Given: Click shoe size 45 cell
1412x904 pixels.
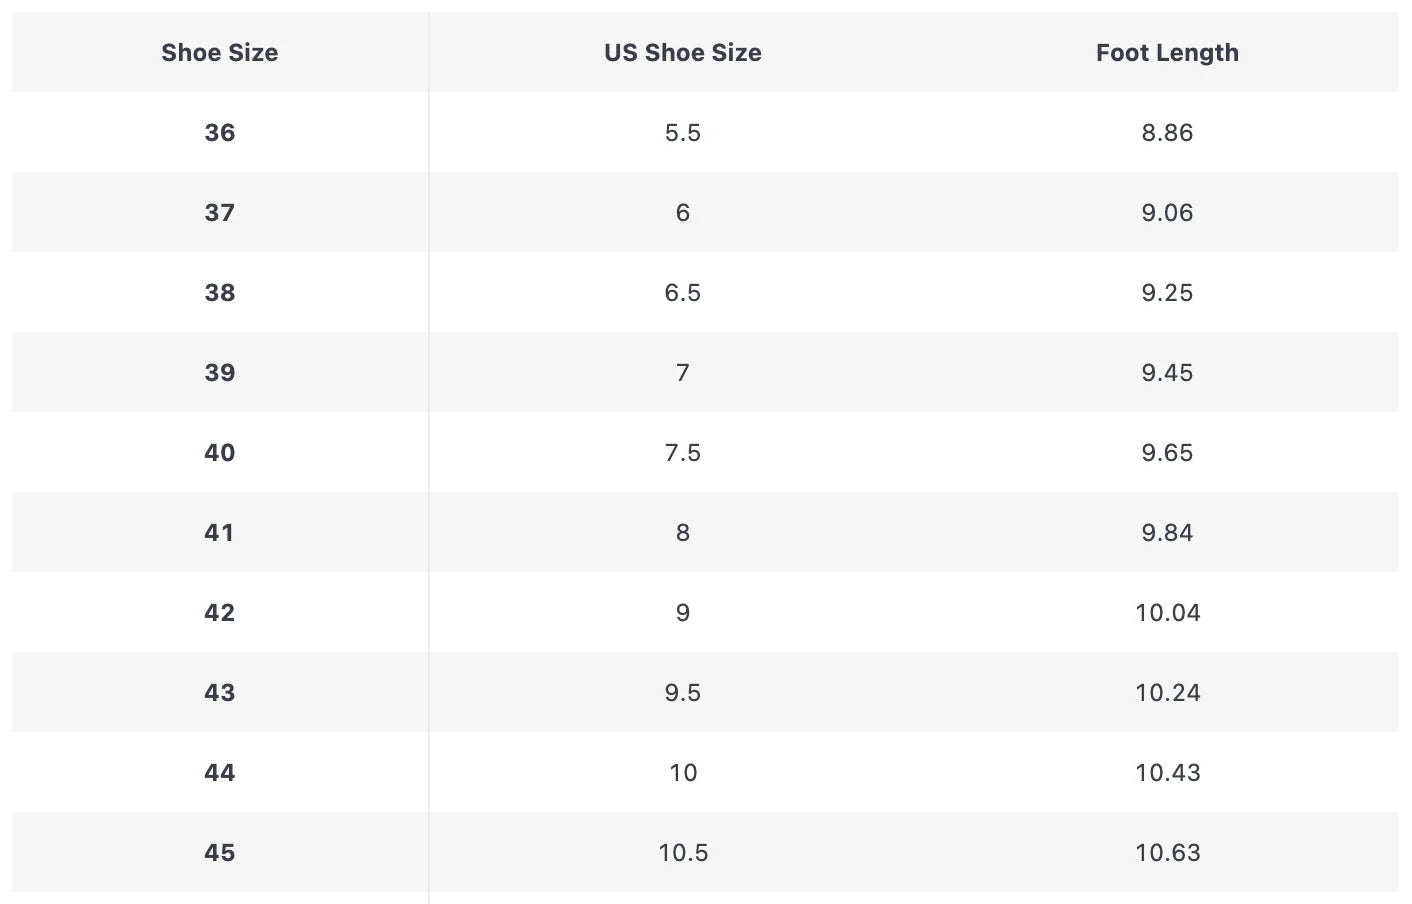Looking at the screenshot, I should 220,853.
